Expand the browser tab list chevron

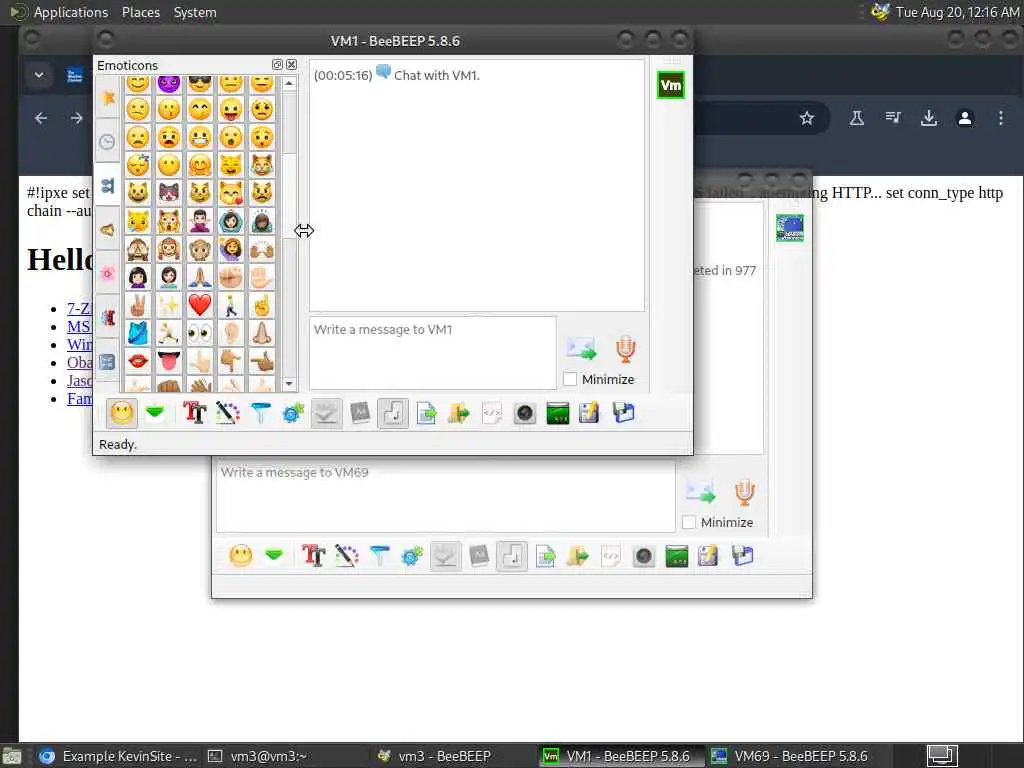click(x=39, y=75)
